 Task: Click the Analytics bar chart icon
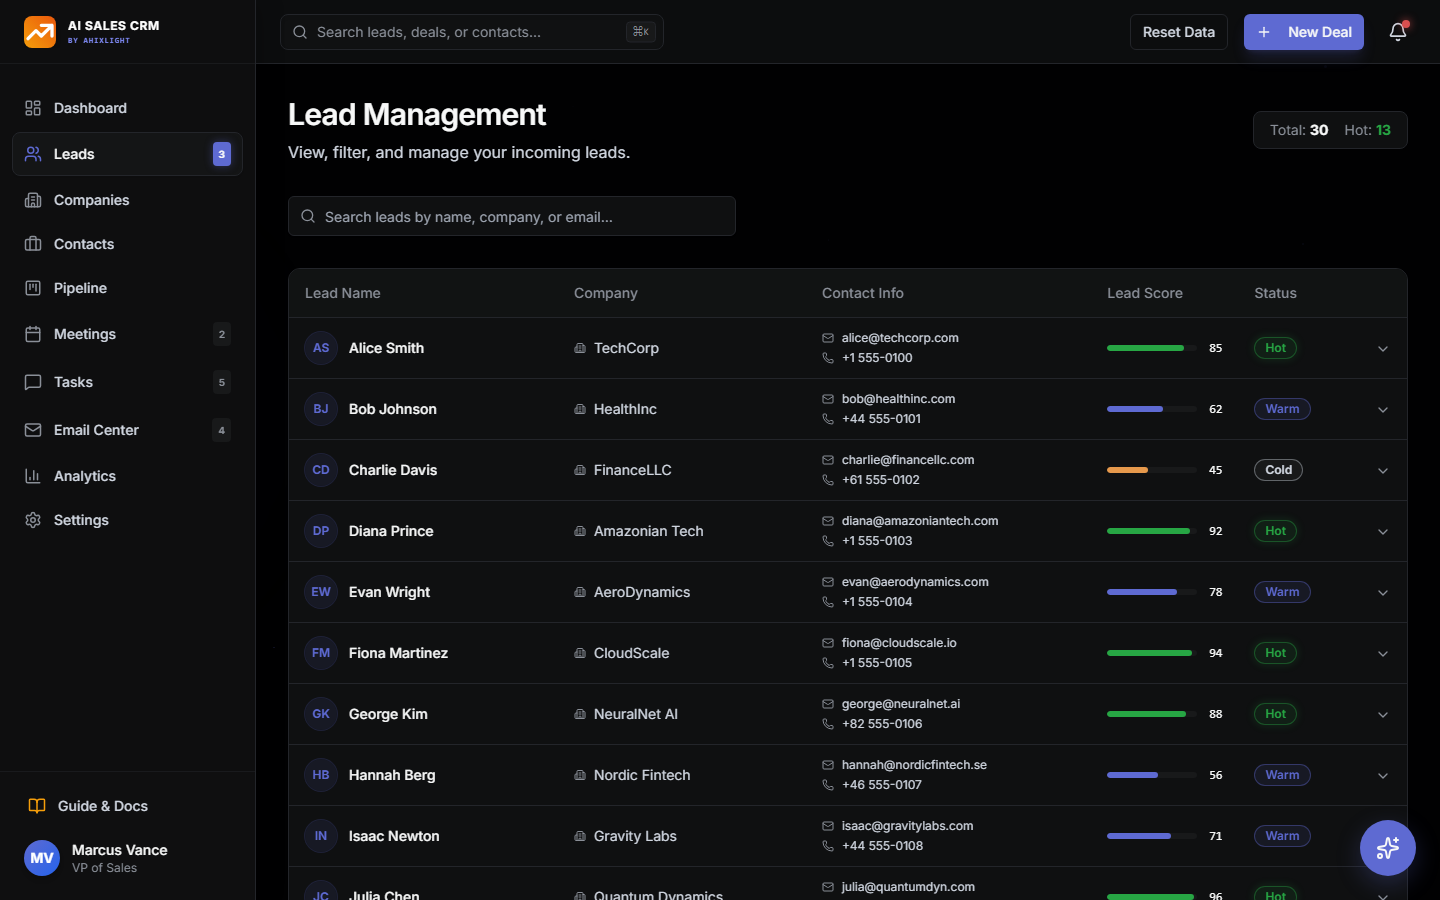tap(33, 476)
